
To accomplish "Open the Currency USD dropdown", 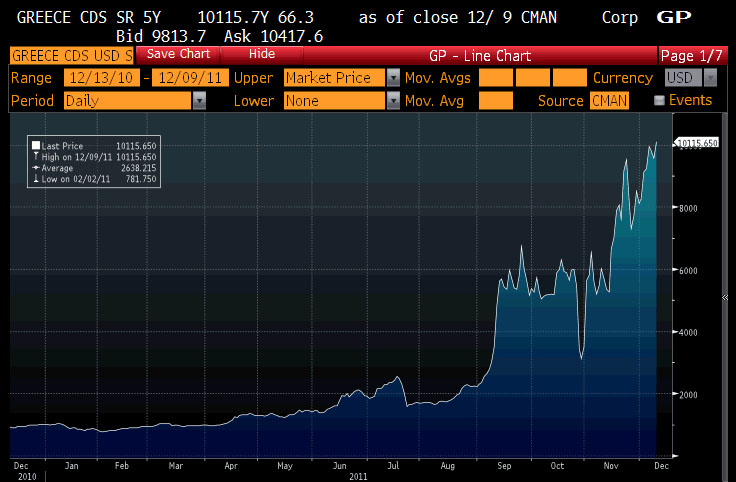I will pos(709,78).
